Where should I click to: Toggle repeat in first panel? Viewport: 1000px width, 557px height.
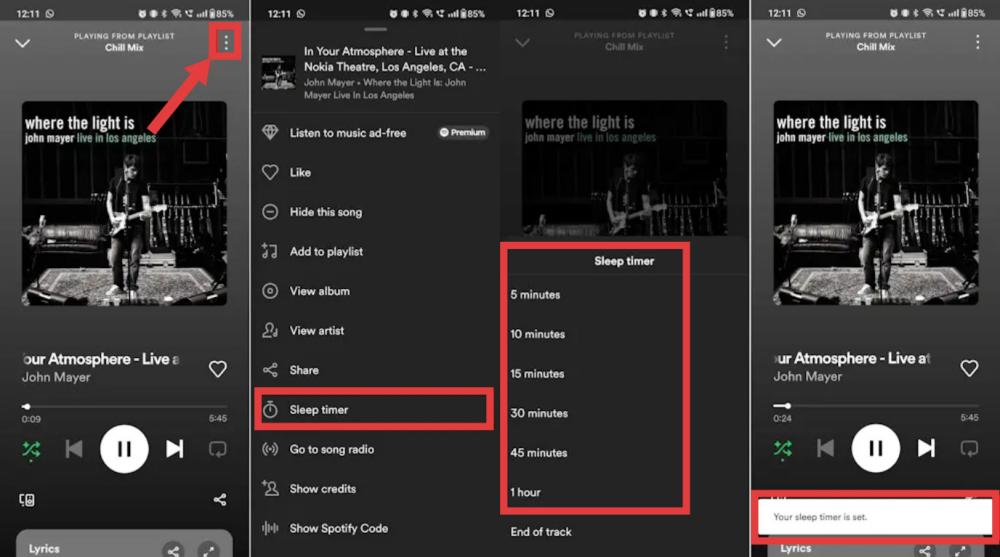tap(217, 449)
